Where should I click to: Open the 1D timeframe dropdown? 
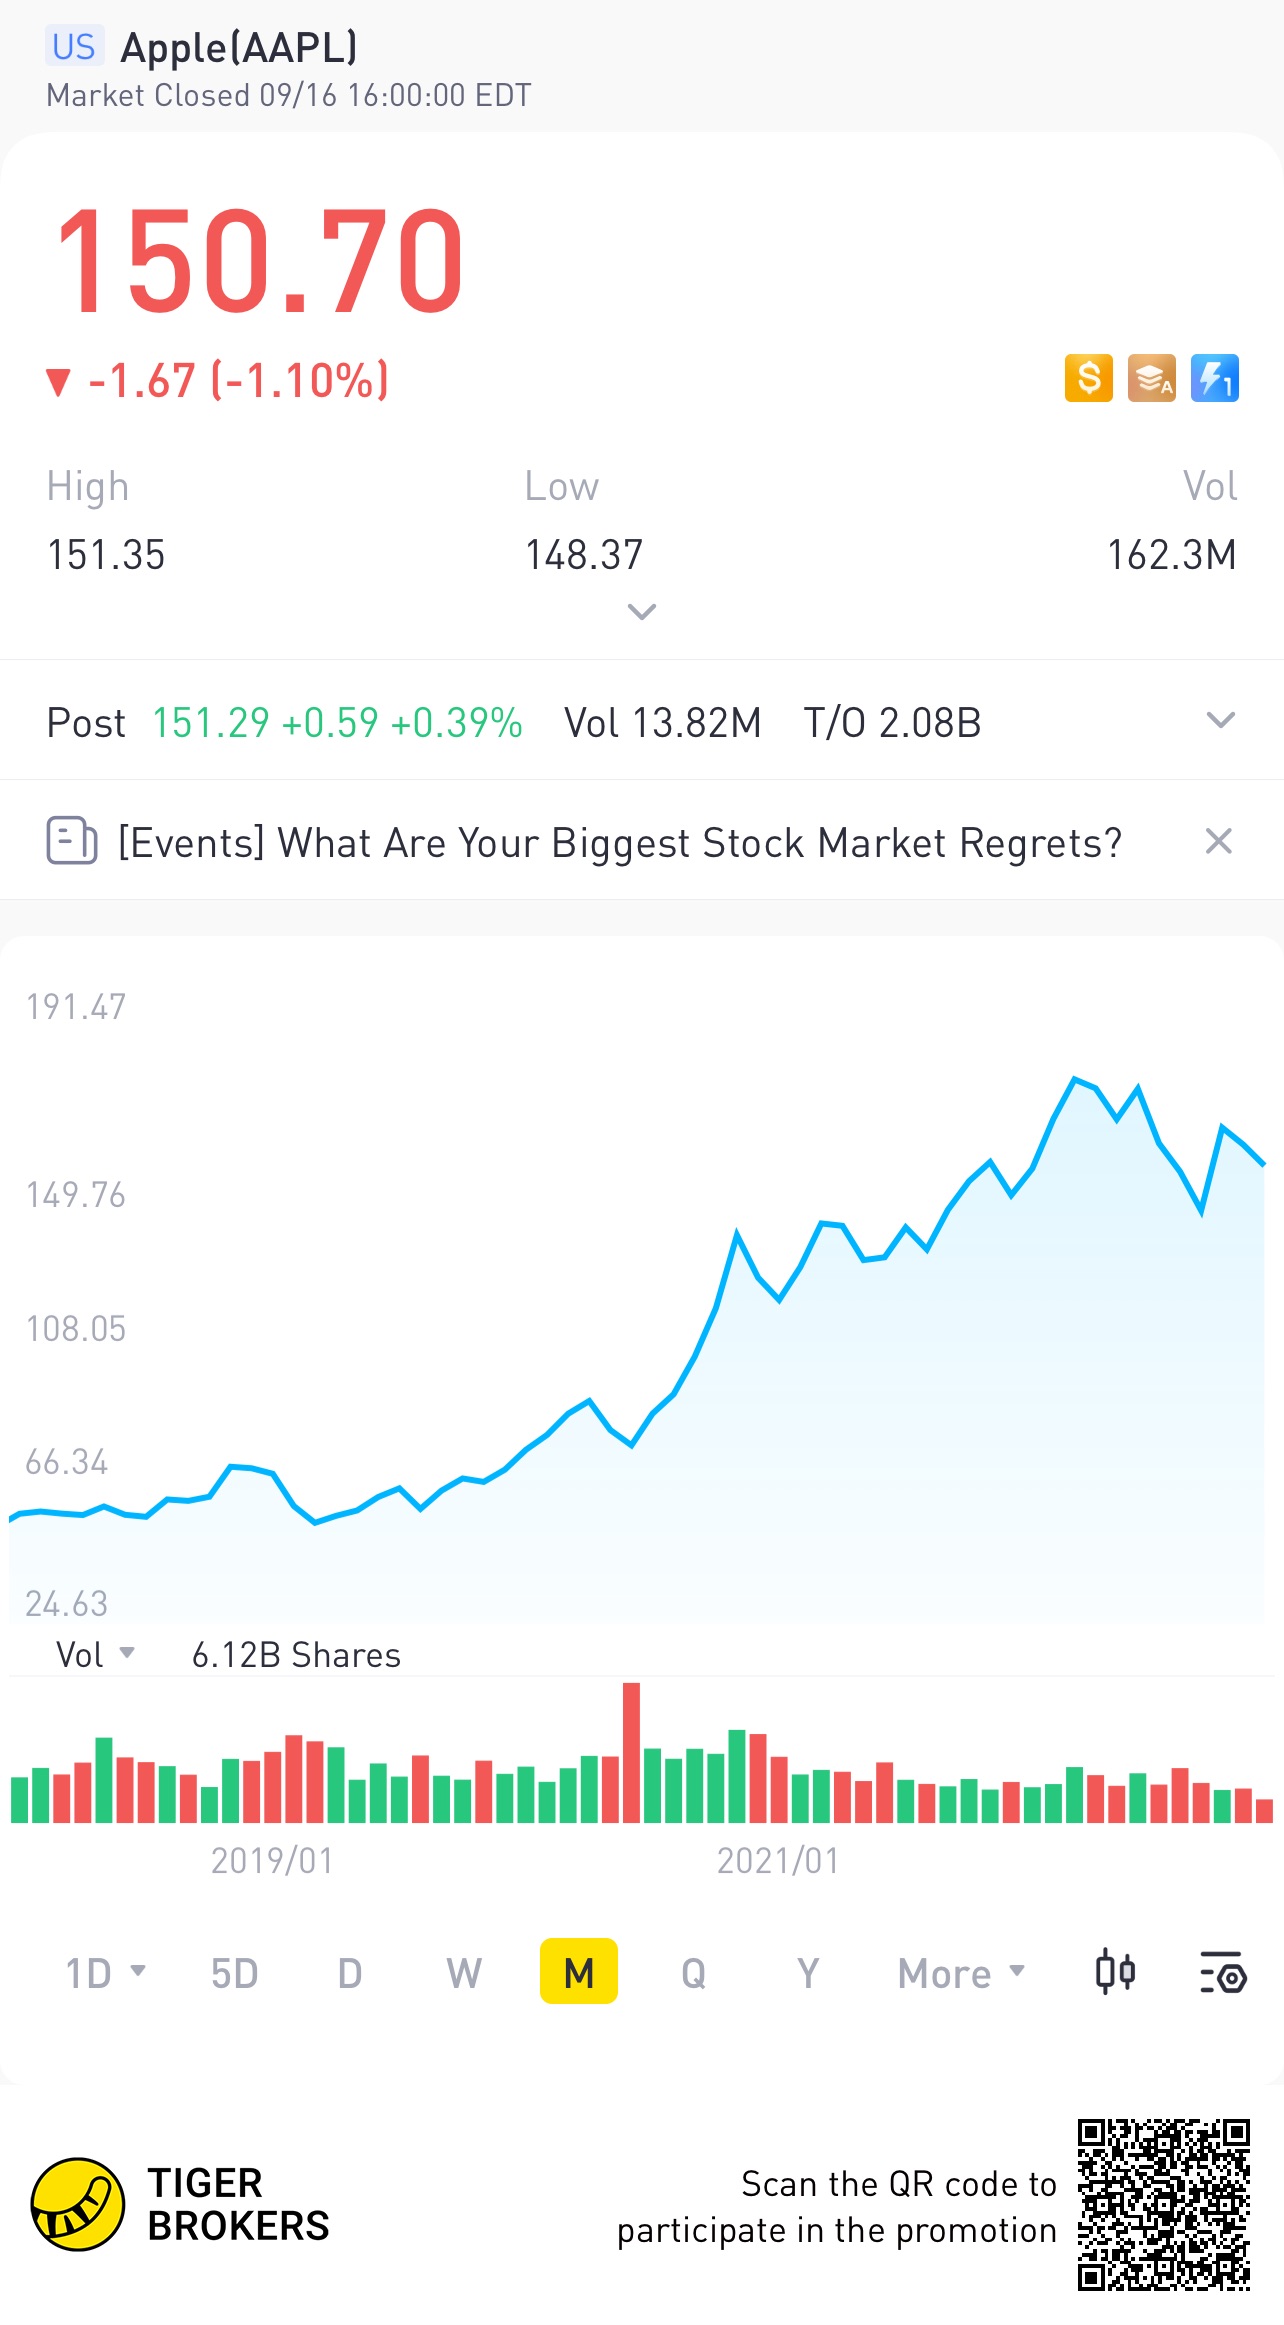(105, 1973)
